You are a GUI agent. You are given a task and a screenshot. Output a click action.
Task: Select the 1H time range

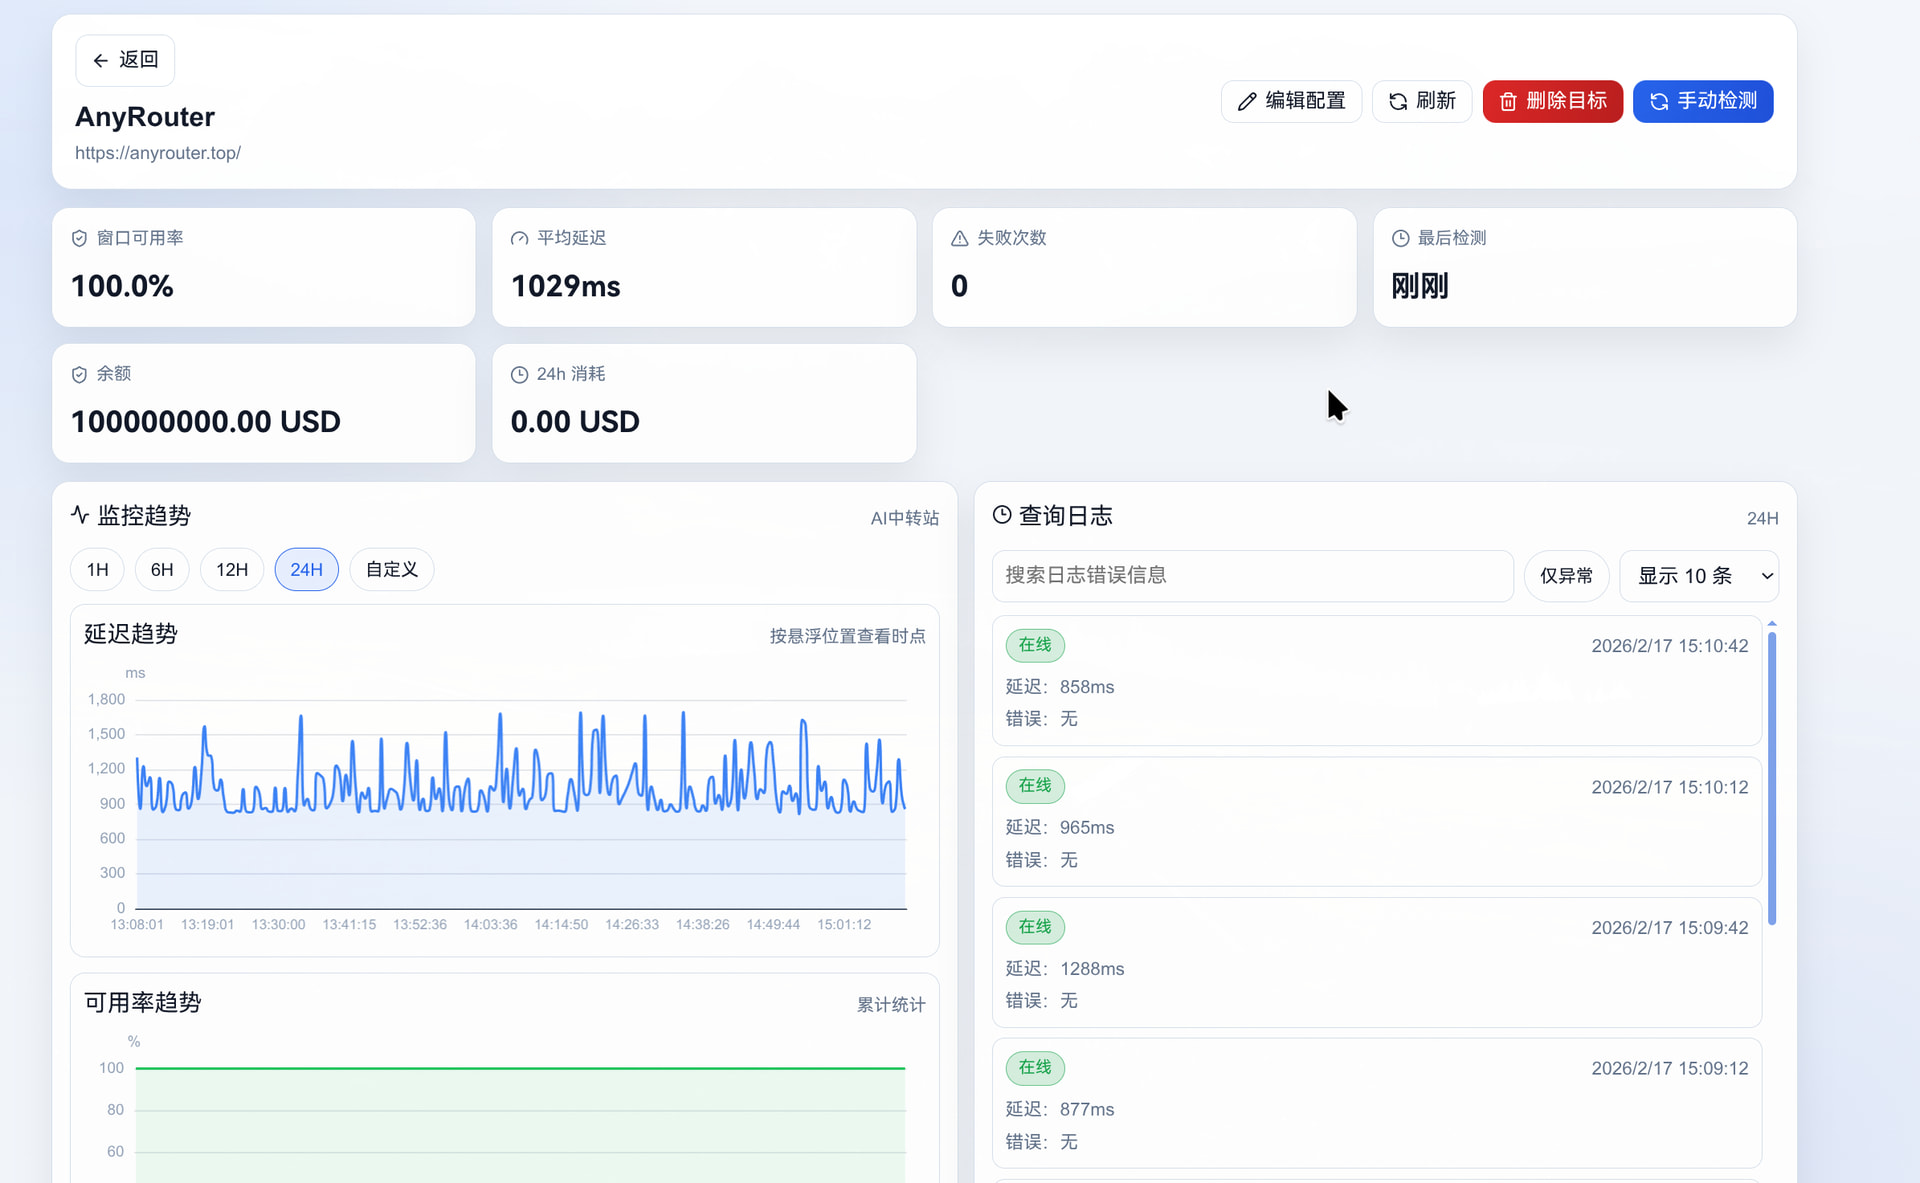pos(97,570)
